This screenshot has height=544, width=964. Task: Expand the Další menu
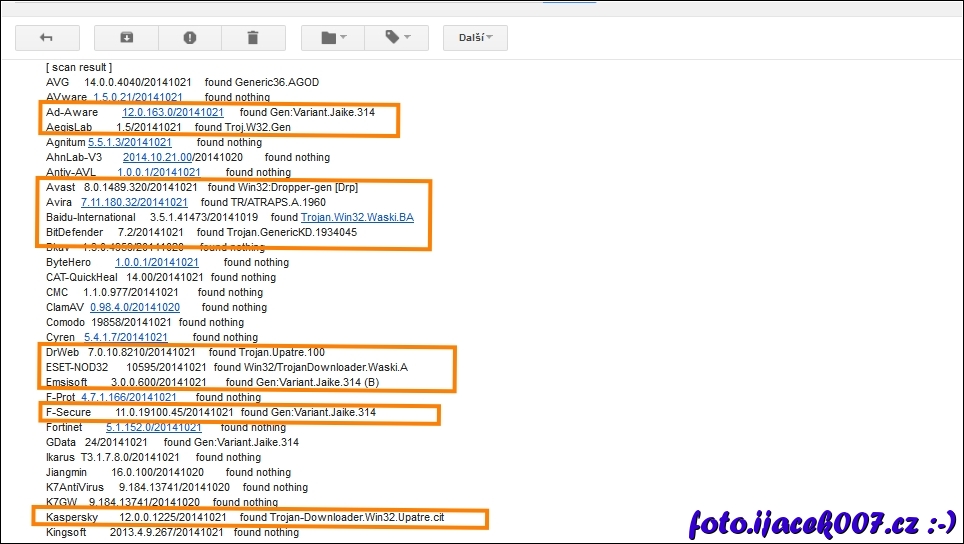[x=475, y=38]
